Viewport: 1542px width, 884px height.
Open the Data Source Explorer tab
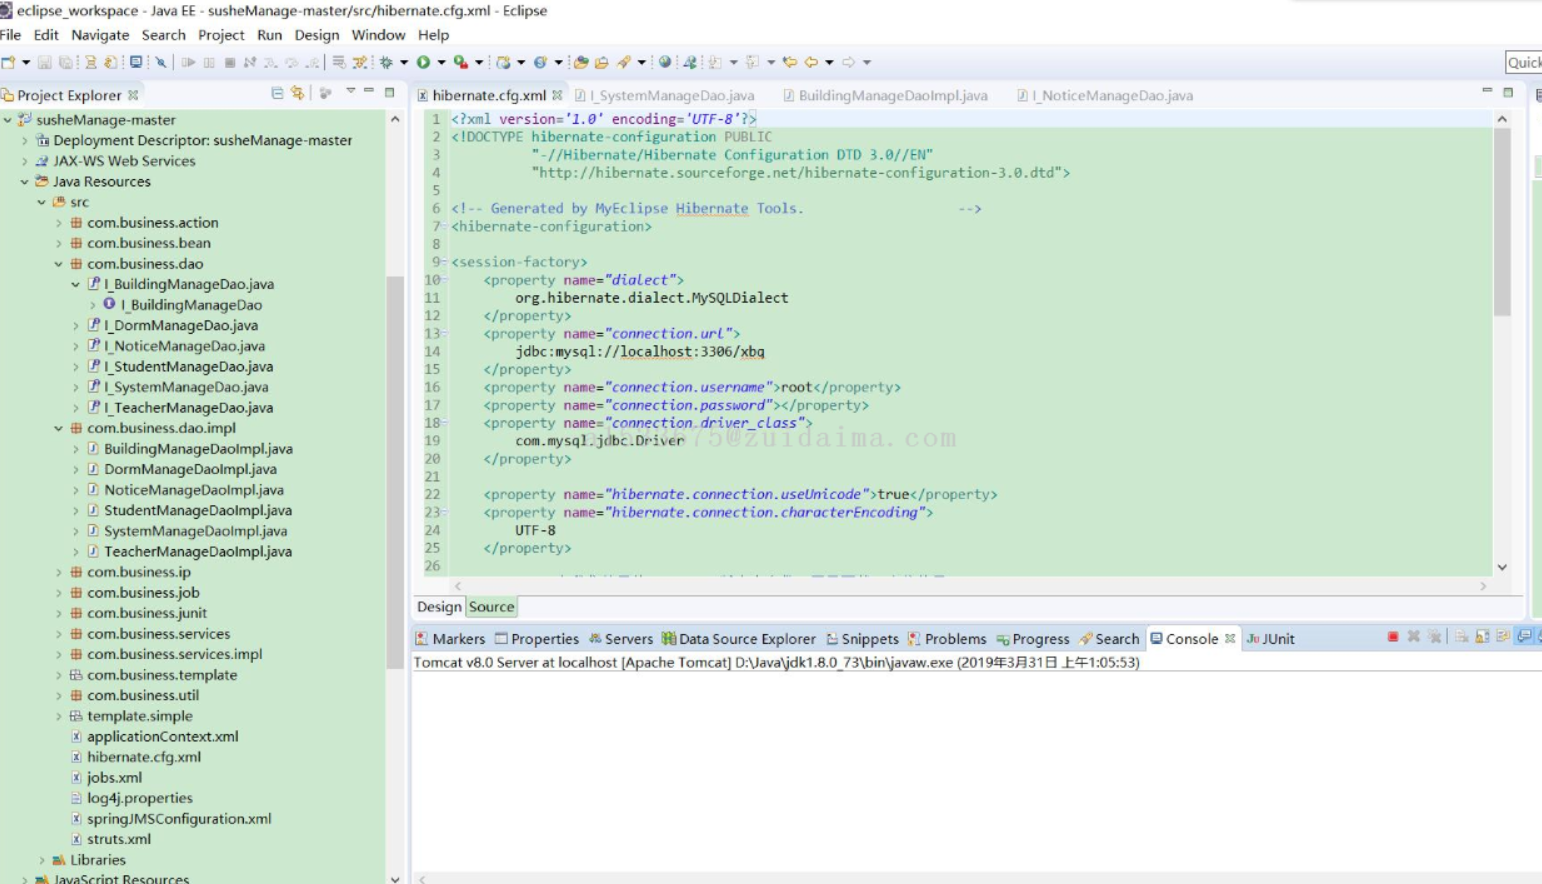[x=738, y=638]
